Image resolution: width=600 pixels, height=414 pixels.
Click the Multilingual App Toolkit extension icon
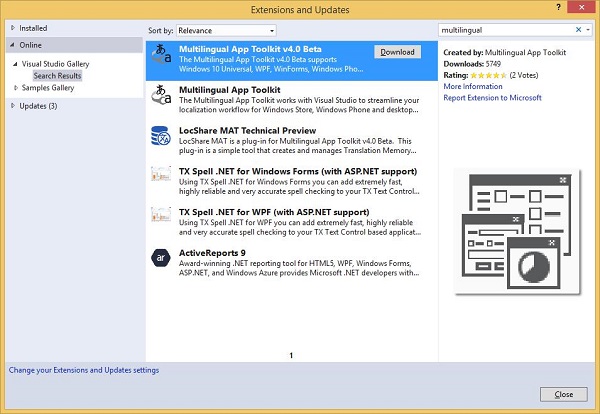pyautogui.click(x=161, y=95)
